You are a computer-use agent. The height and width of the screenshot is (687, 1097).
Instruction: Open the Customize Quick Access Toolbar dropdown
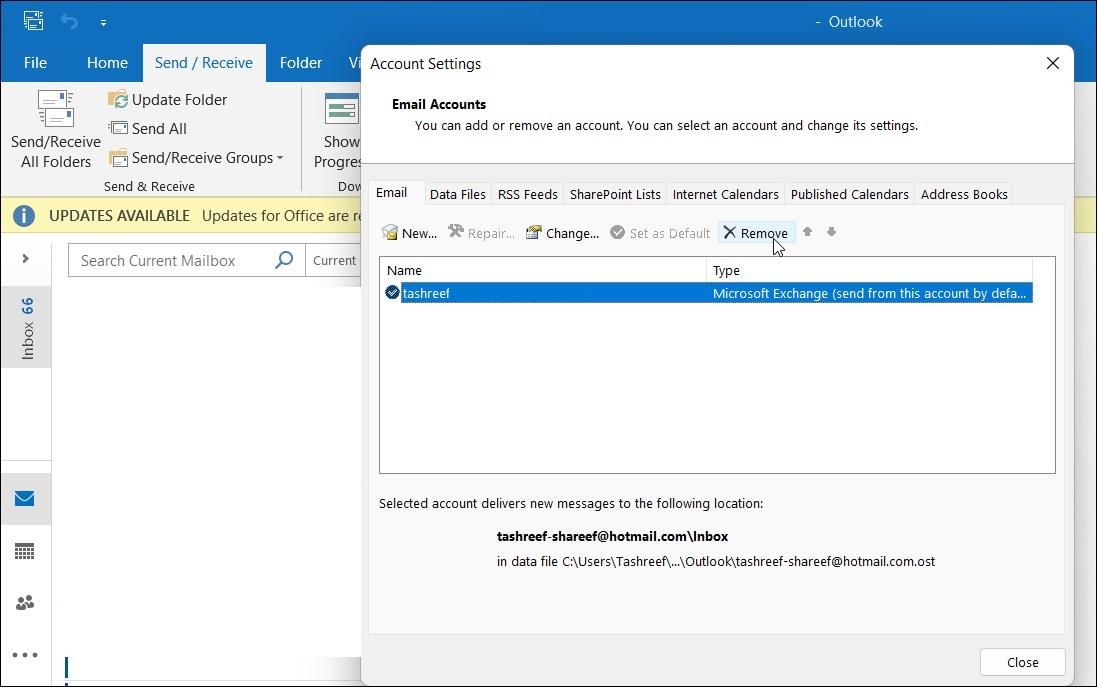pos(103,22)
